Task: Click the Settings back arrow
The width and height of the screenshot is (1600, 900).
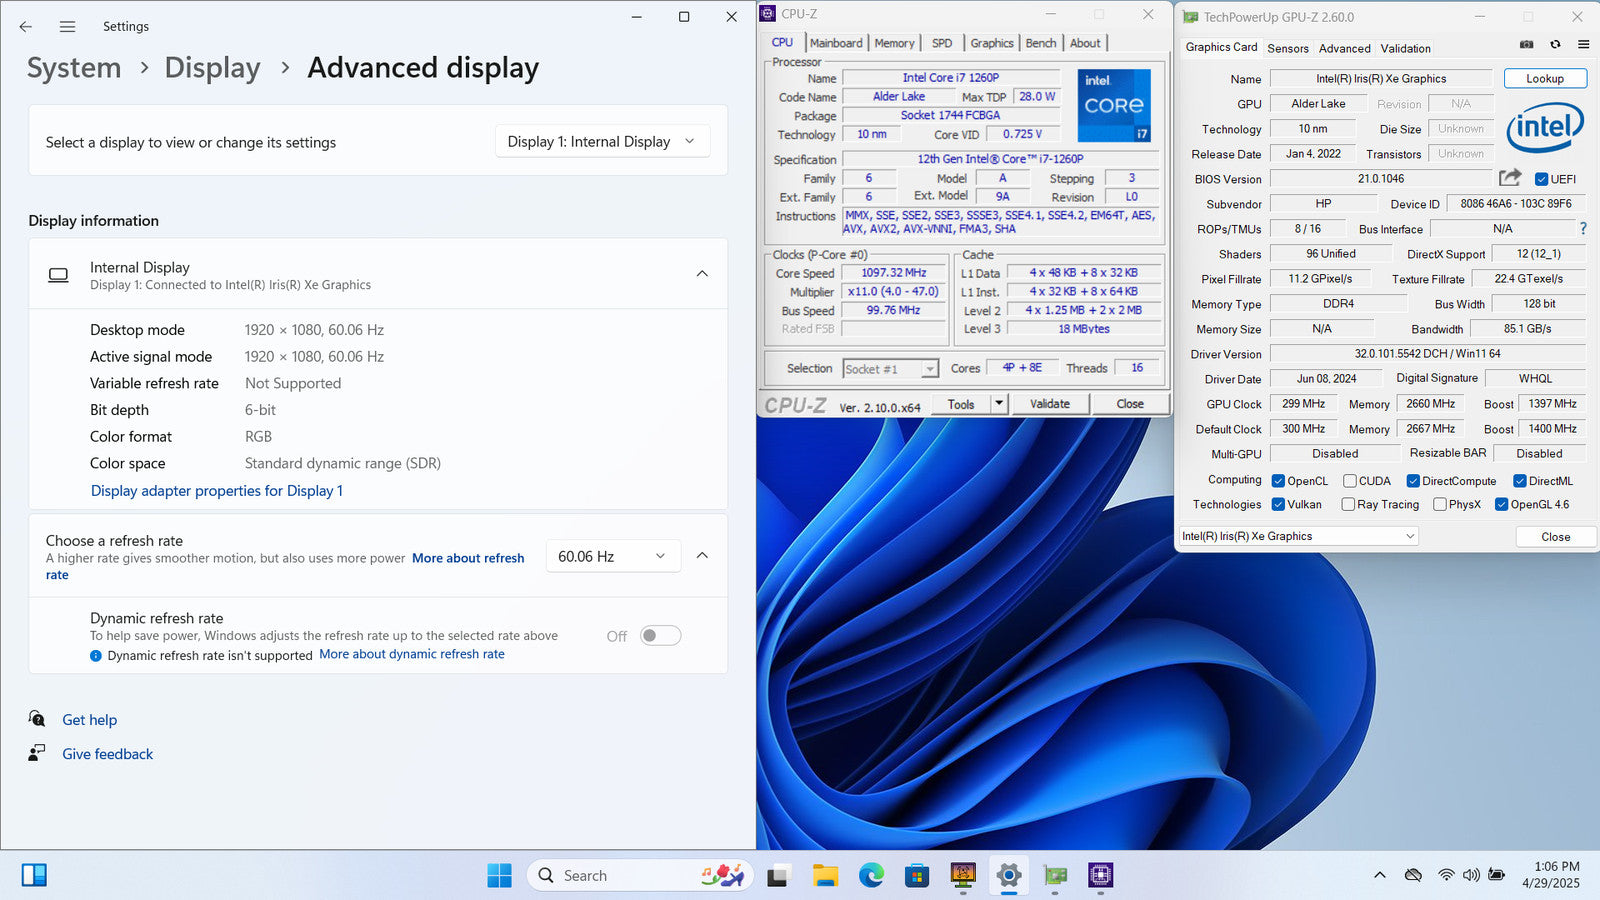Action: pyautogui.click(x=26, y=27)
